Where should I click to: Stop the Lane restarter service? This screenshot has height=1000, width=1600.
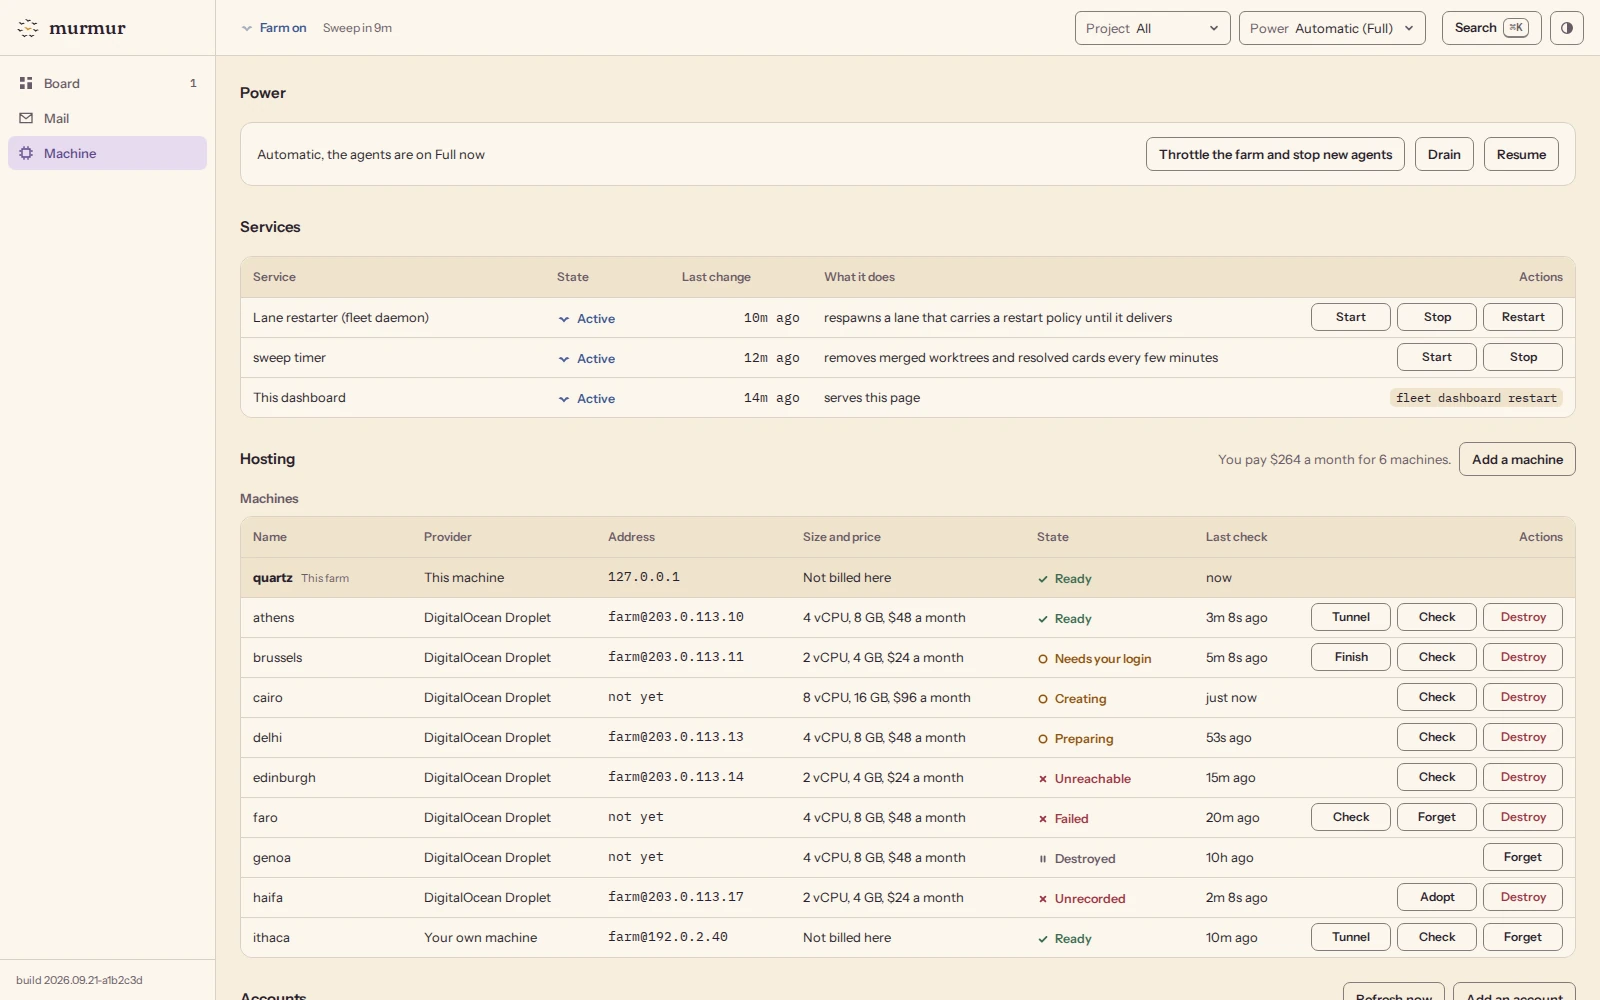pyautogui.click(x=1437, y=317)
